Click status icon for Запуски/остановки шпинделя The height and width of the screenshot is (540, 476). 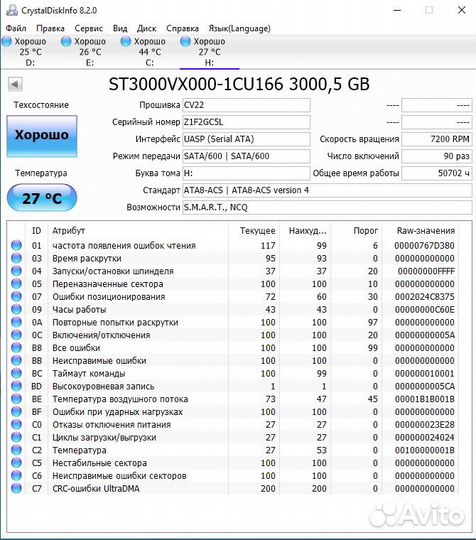tap(16, 271)
